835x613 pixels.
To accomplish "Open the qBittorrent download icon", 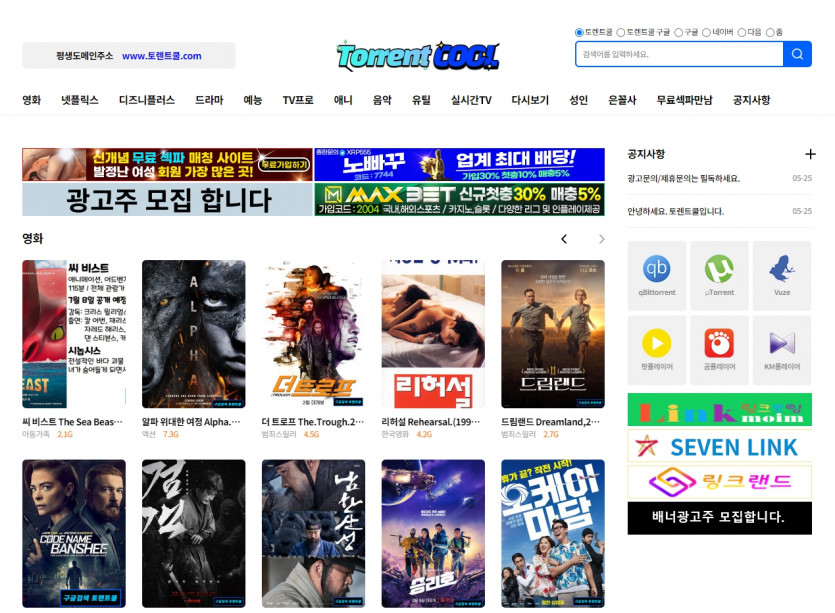I will pos(656,274).
